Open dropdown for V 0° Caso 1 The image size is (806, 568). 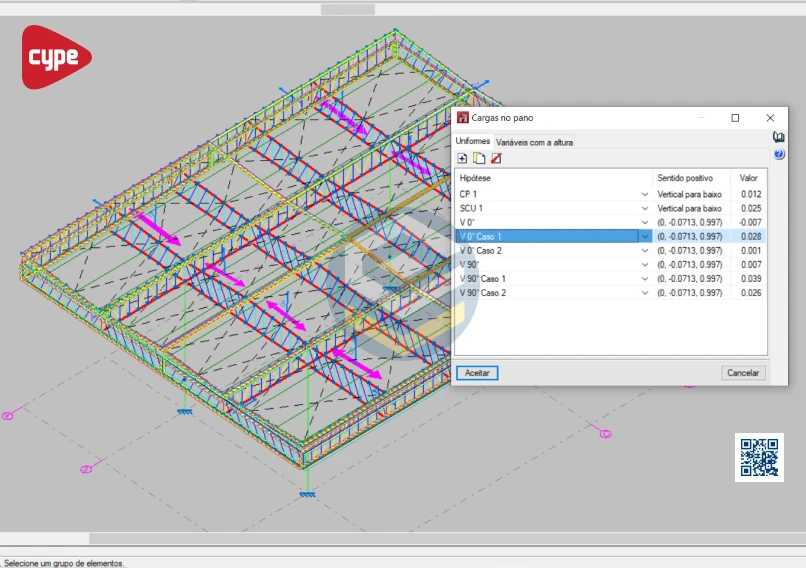[x=645, y=237]
